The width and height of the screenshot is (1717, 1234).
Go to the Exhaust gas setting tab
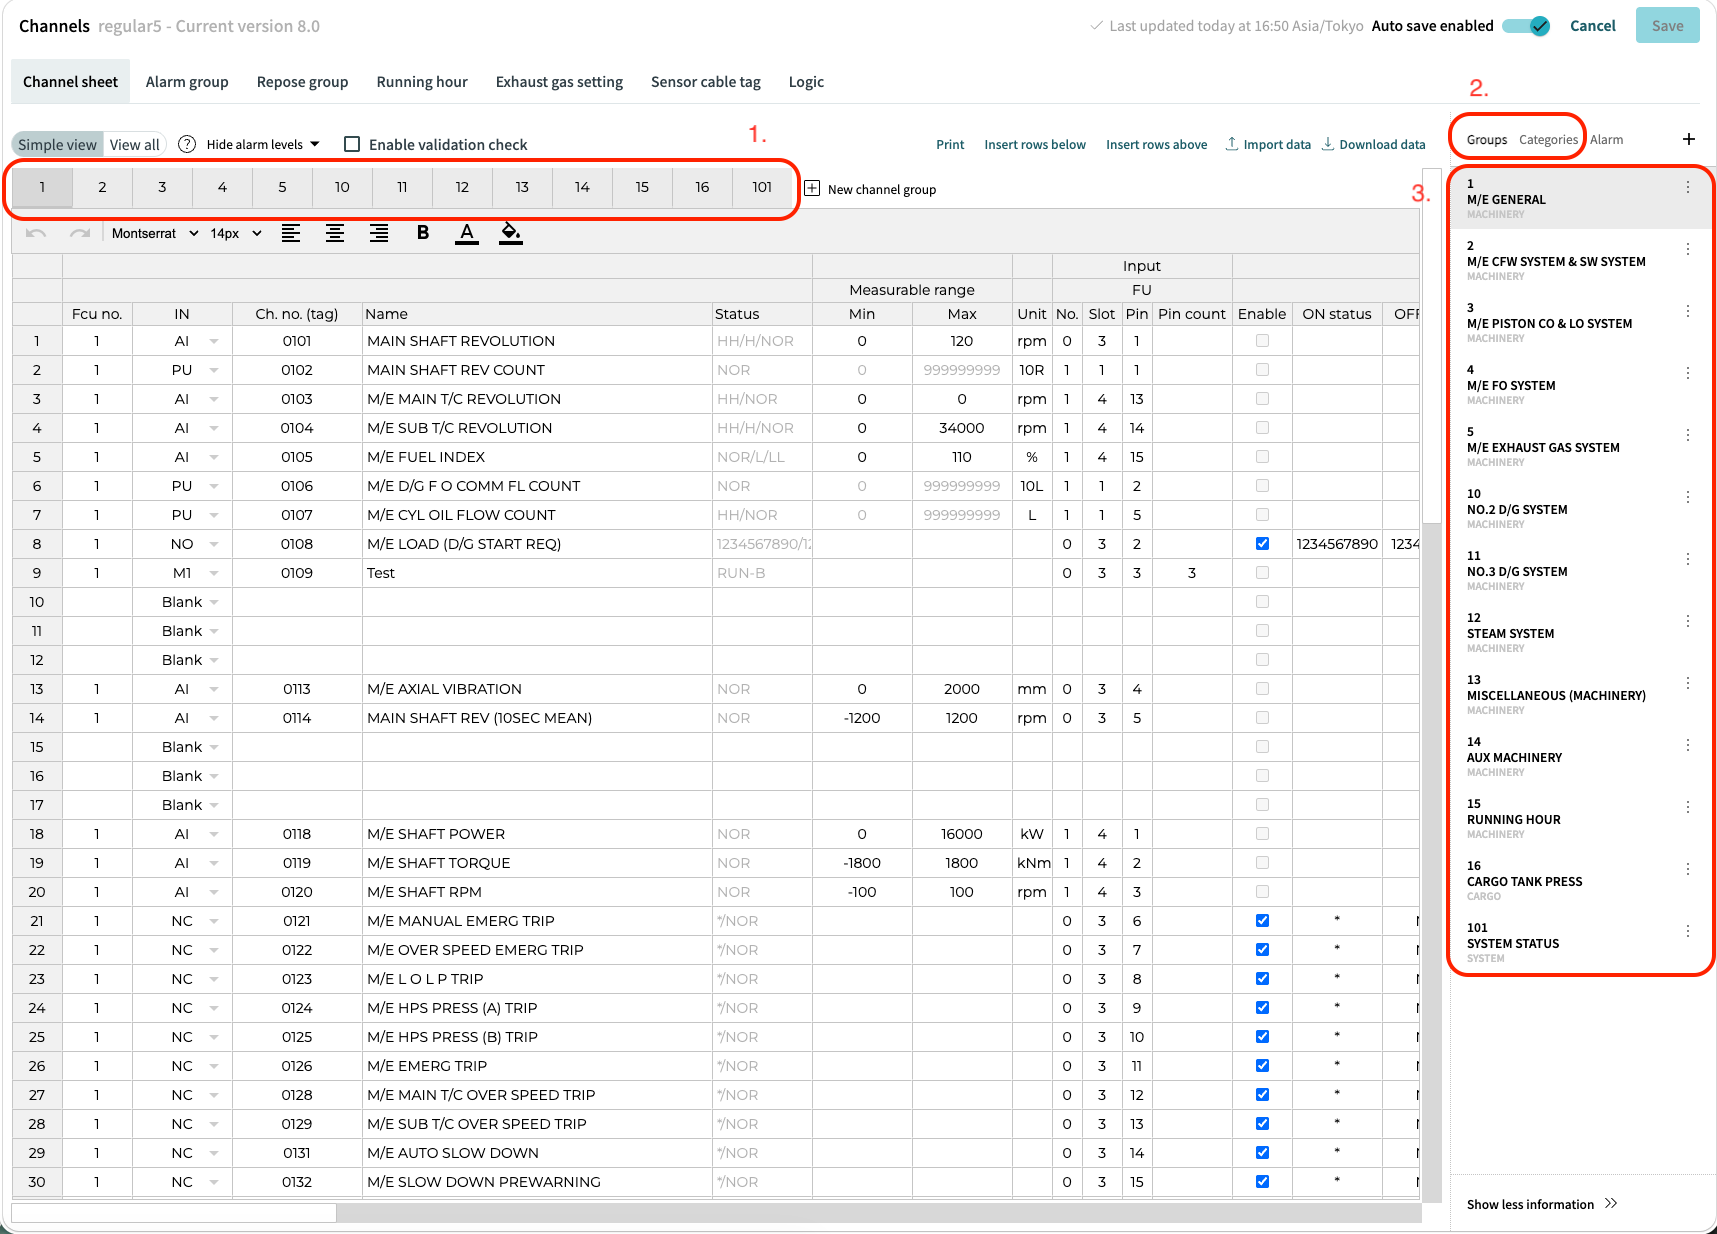coord(559,82)
